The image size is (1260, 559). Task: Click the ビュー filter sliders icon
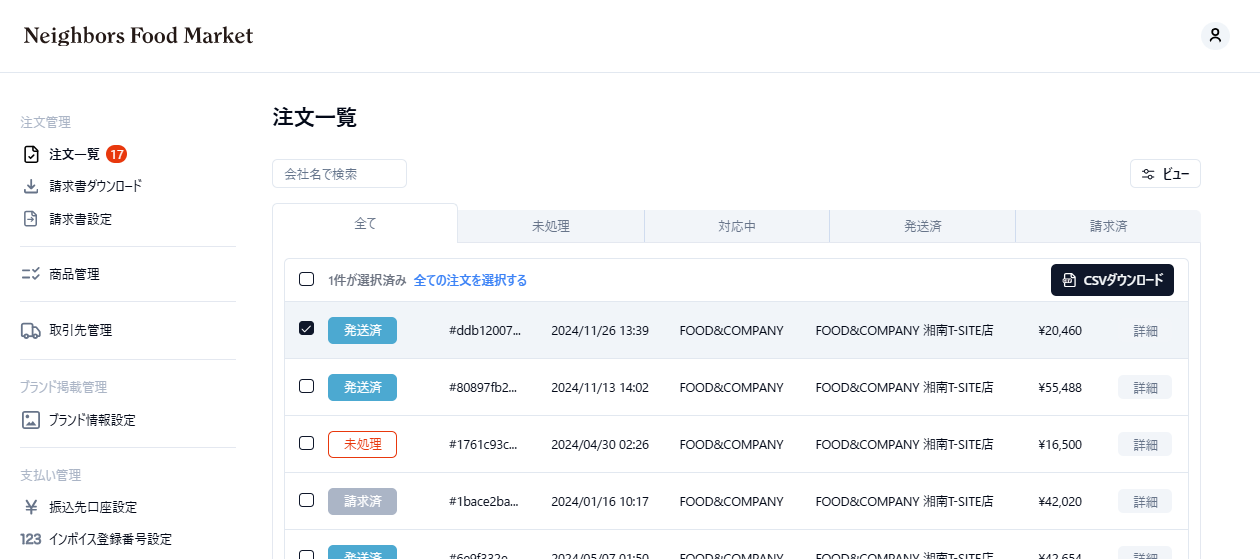click(x=1148, y=174)
